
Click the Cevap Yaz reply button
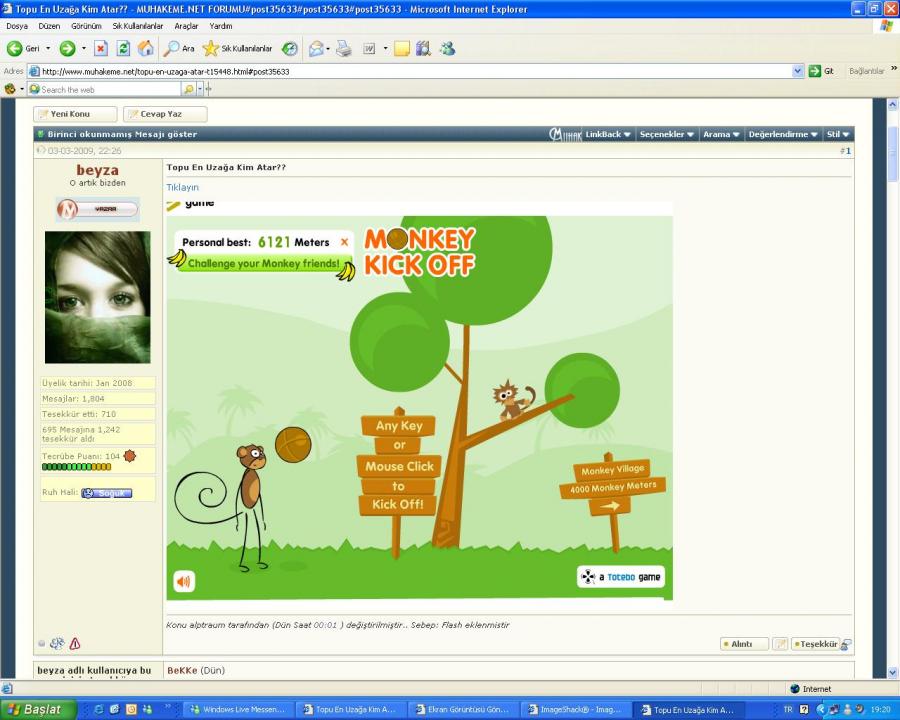165,114
